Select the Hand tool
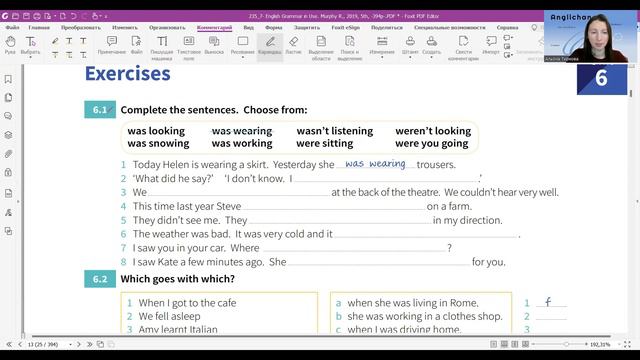The width and height of the screenshot is (640, 360). (10, 44)
